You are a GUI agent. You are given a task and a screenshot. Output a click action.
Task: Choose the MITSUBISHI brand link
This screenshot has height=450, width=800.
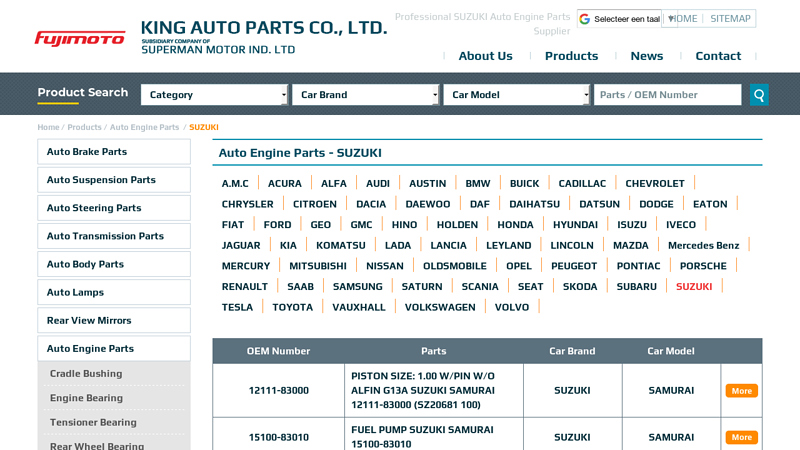tap(318, 266)
